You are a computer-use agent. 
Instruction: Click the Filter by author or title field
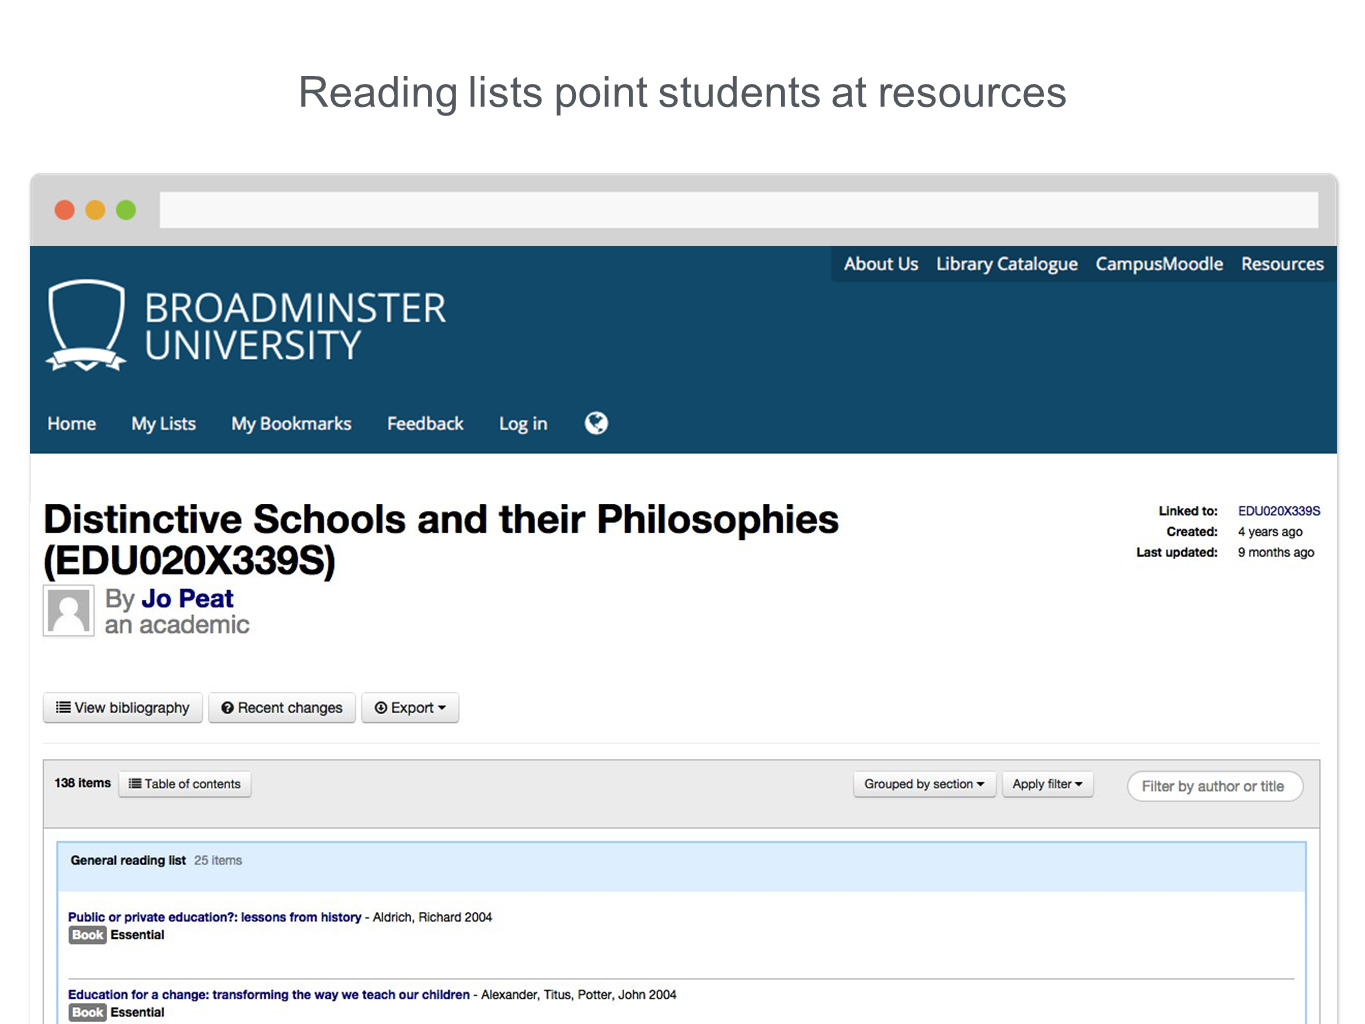pyautogui.click(x=1214, y=786)
